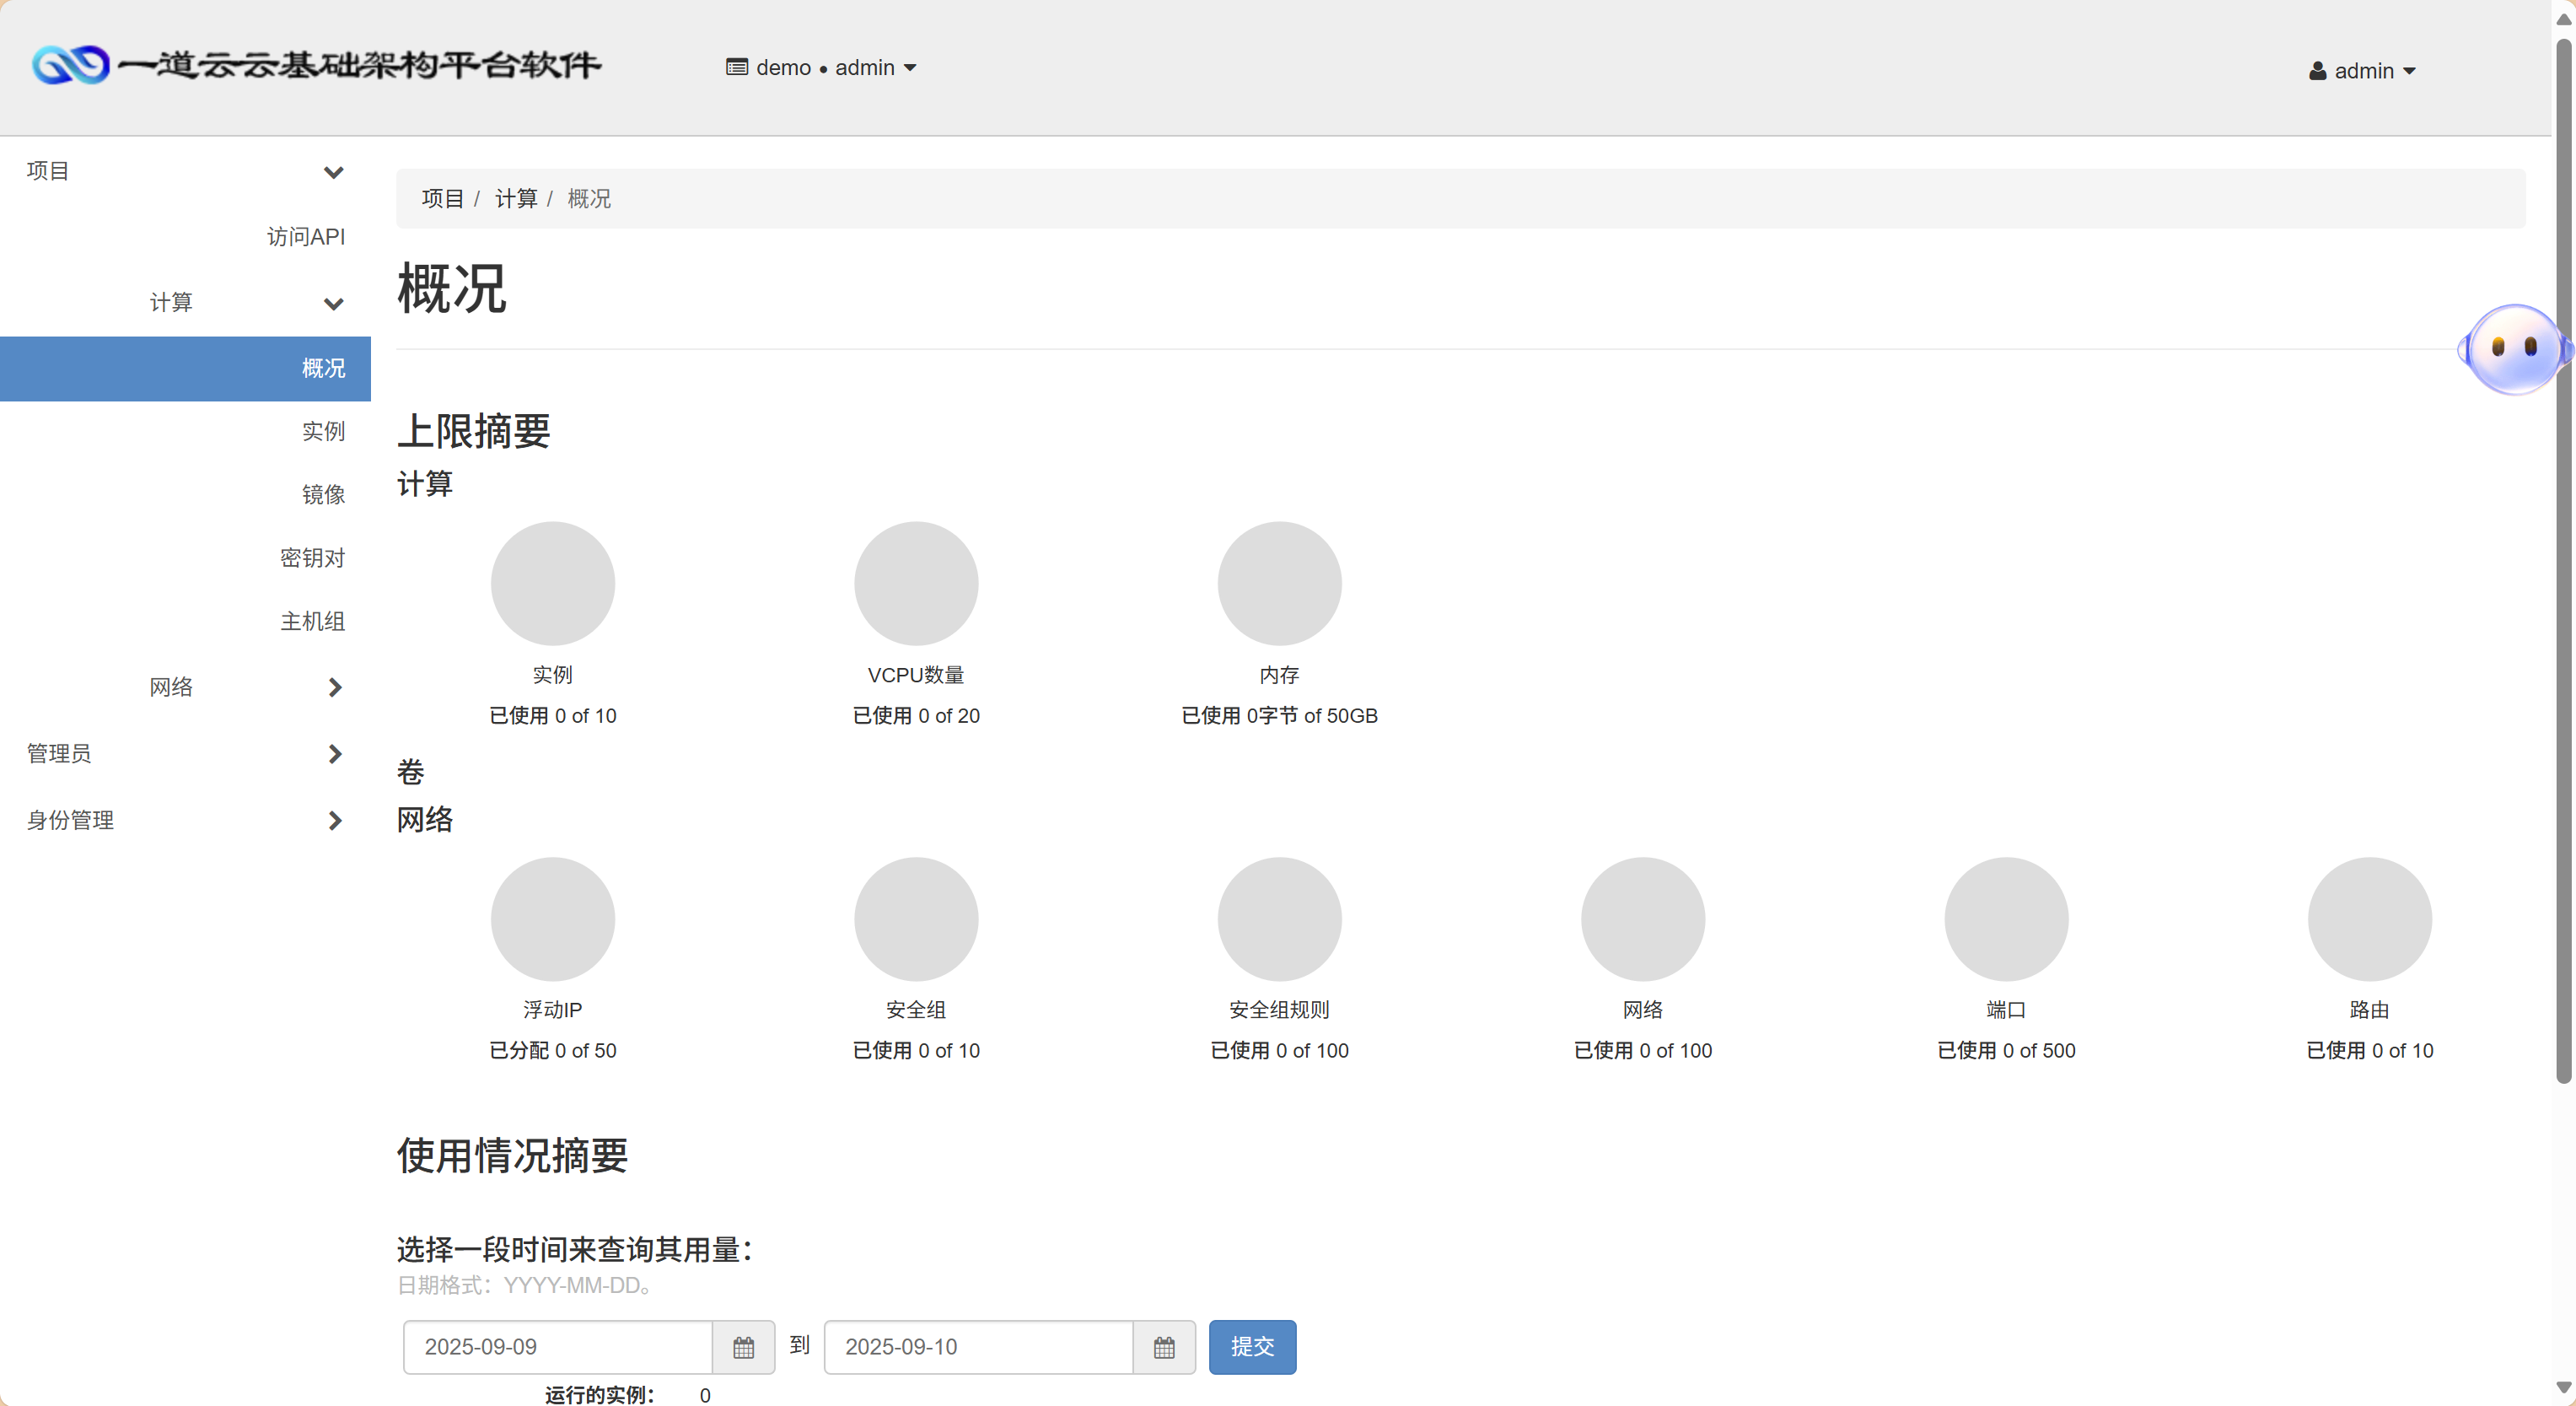Open the start date calendar picker
Screen dimensions: 2576x1406
[744, 1347]
